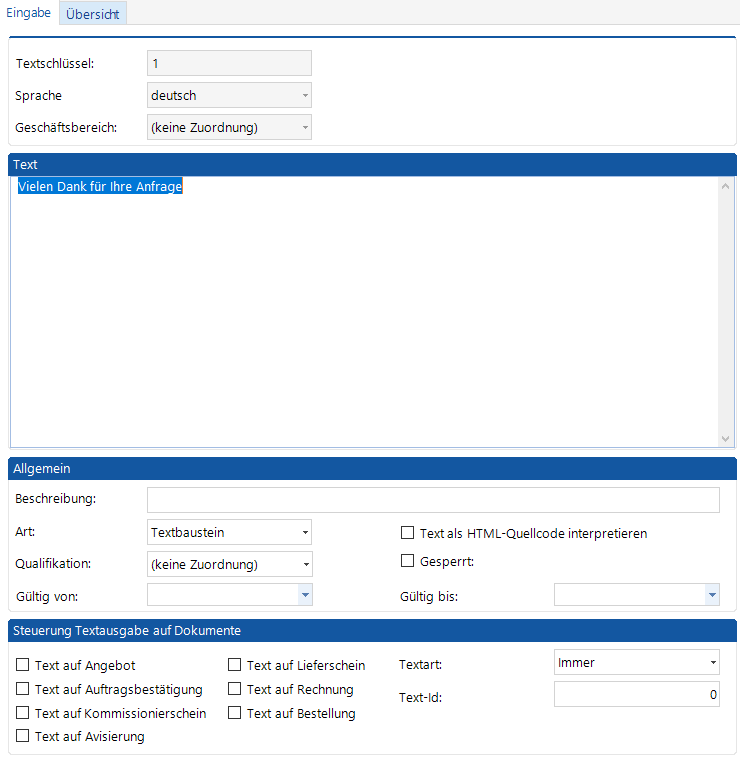
Task: Enable Text auf Kommissionierschein
Action: 23,713
